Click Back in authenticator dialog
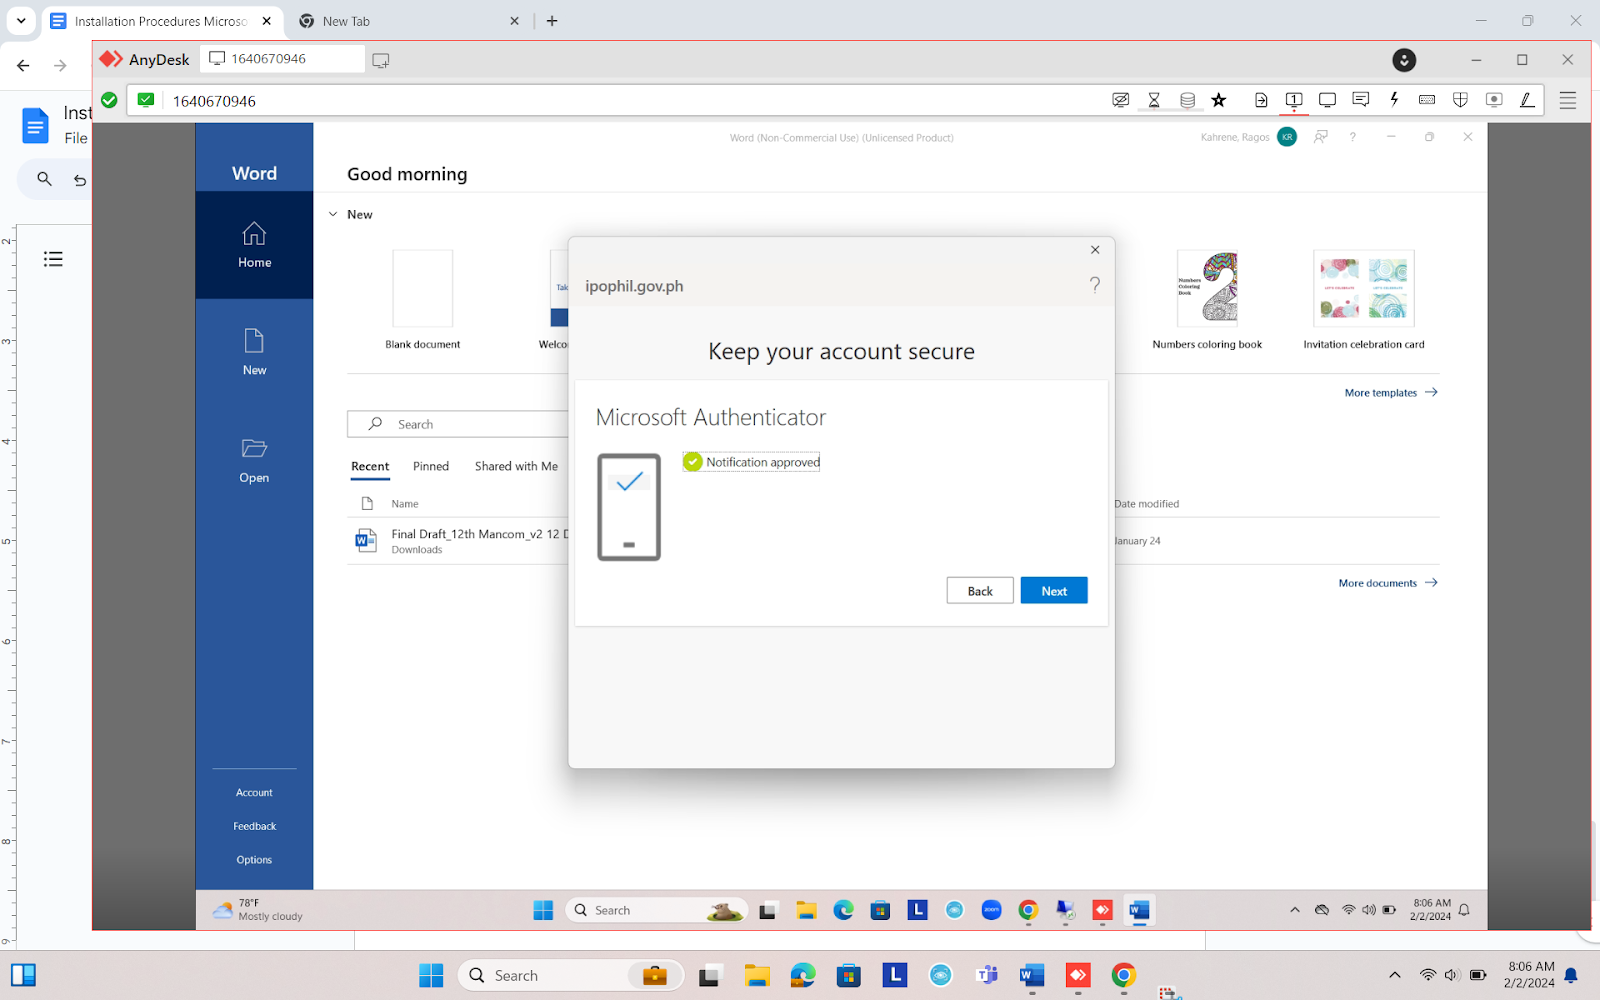The image size is (1600, 1000). pyautogui.click(x=980, y=591)
